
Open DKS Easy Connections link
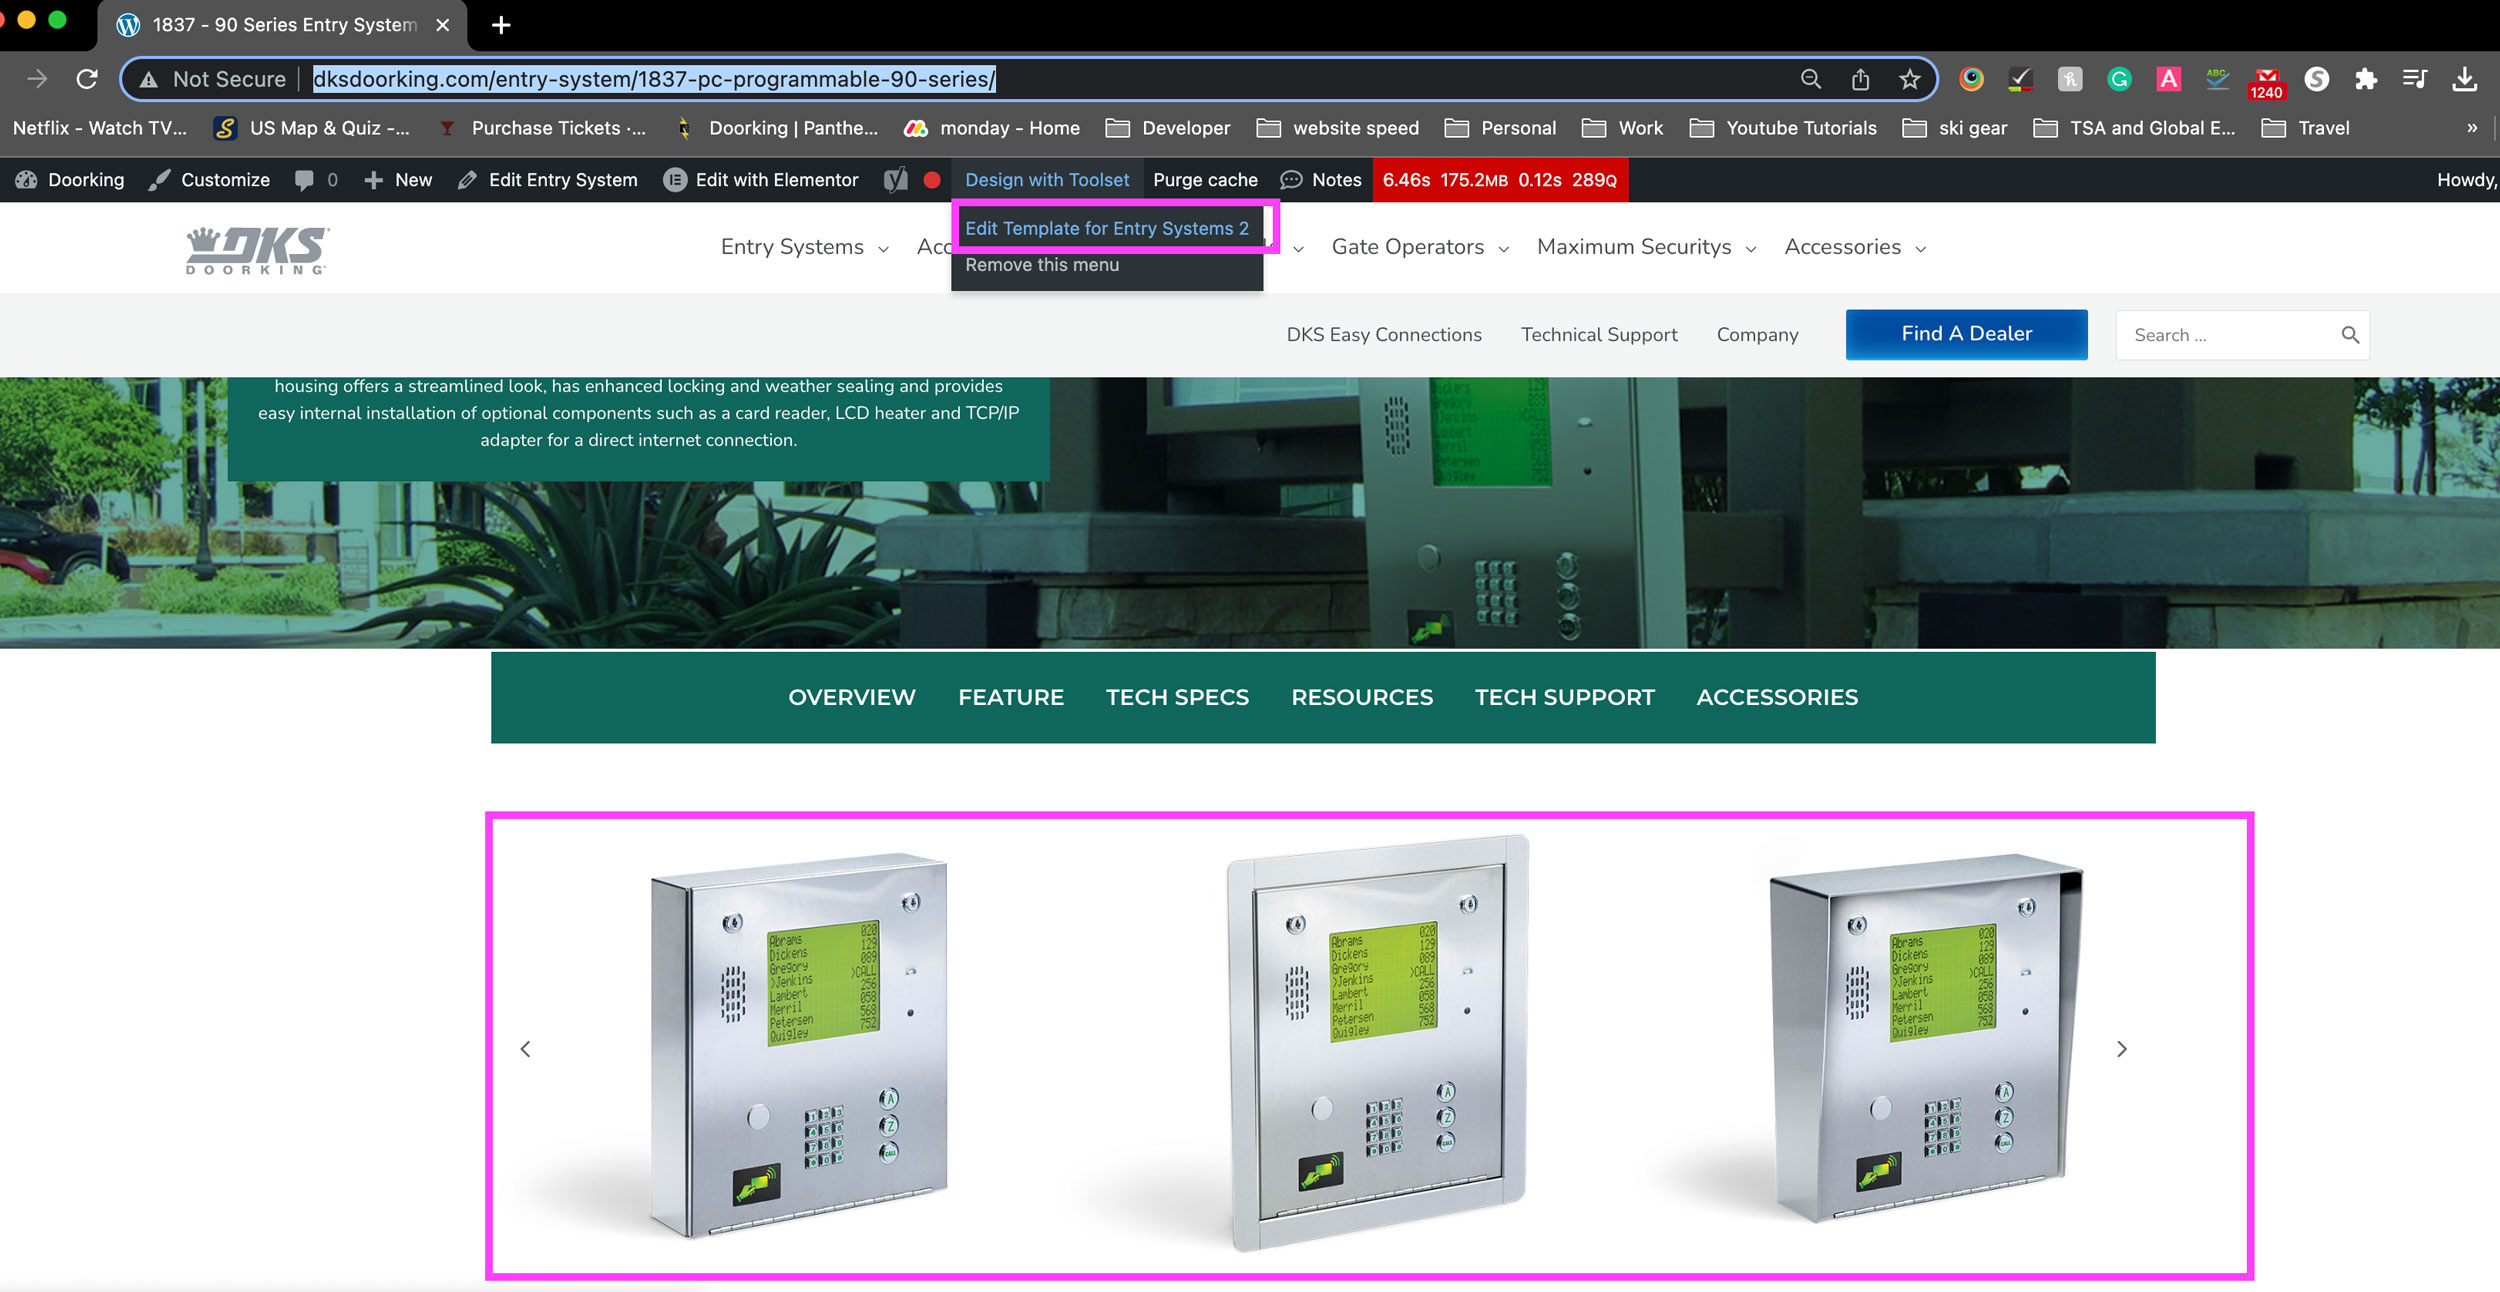(1384, 335)
